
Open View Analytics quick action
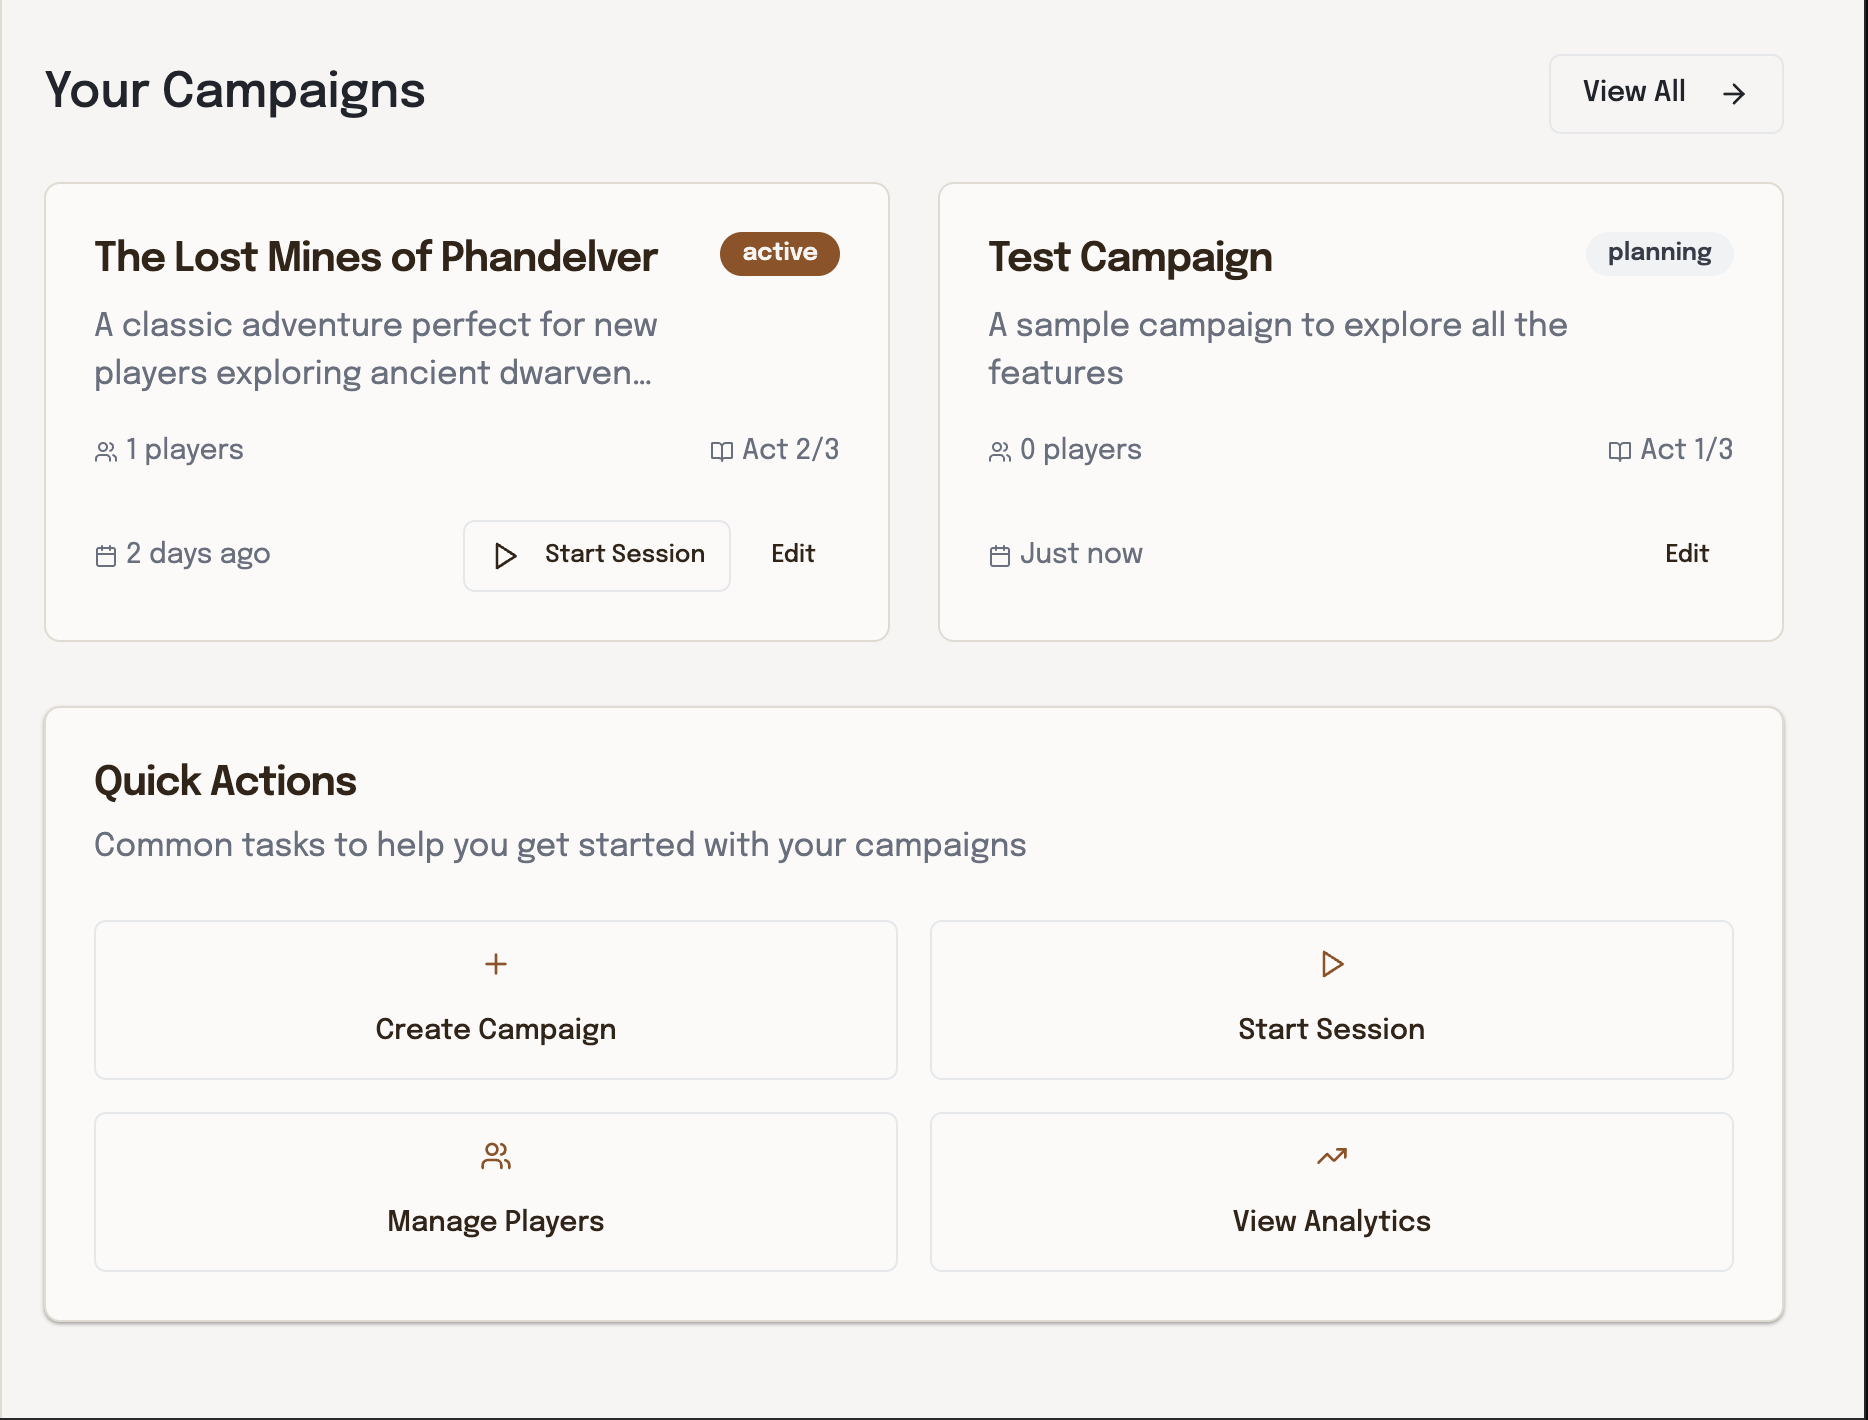tap(1331, 1192)
